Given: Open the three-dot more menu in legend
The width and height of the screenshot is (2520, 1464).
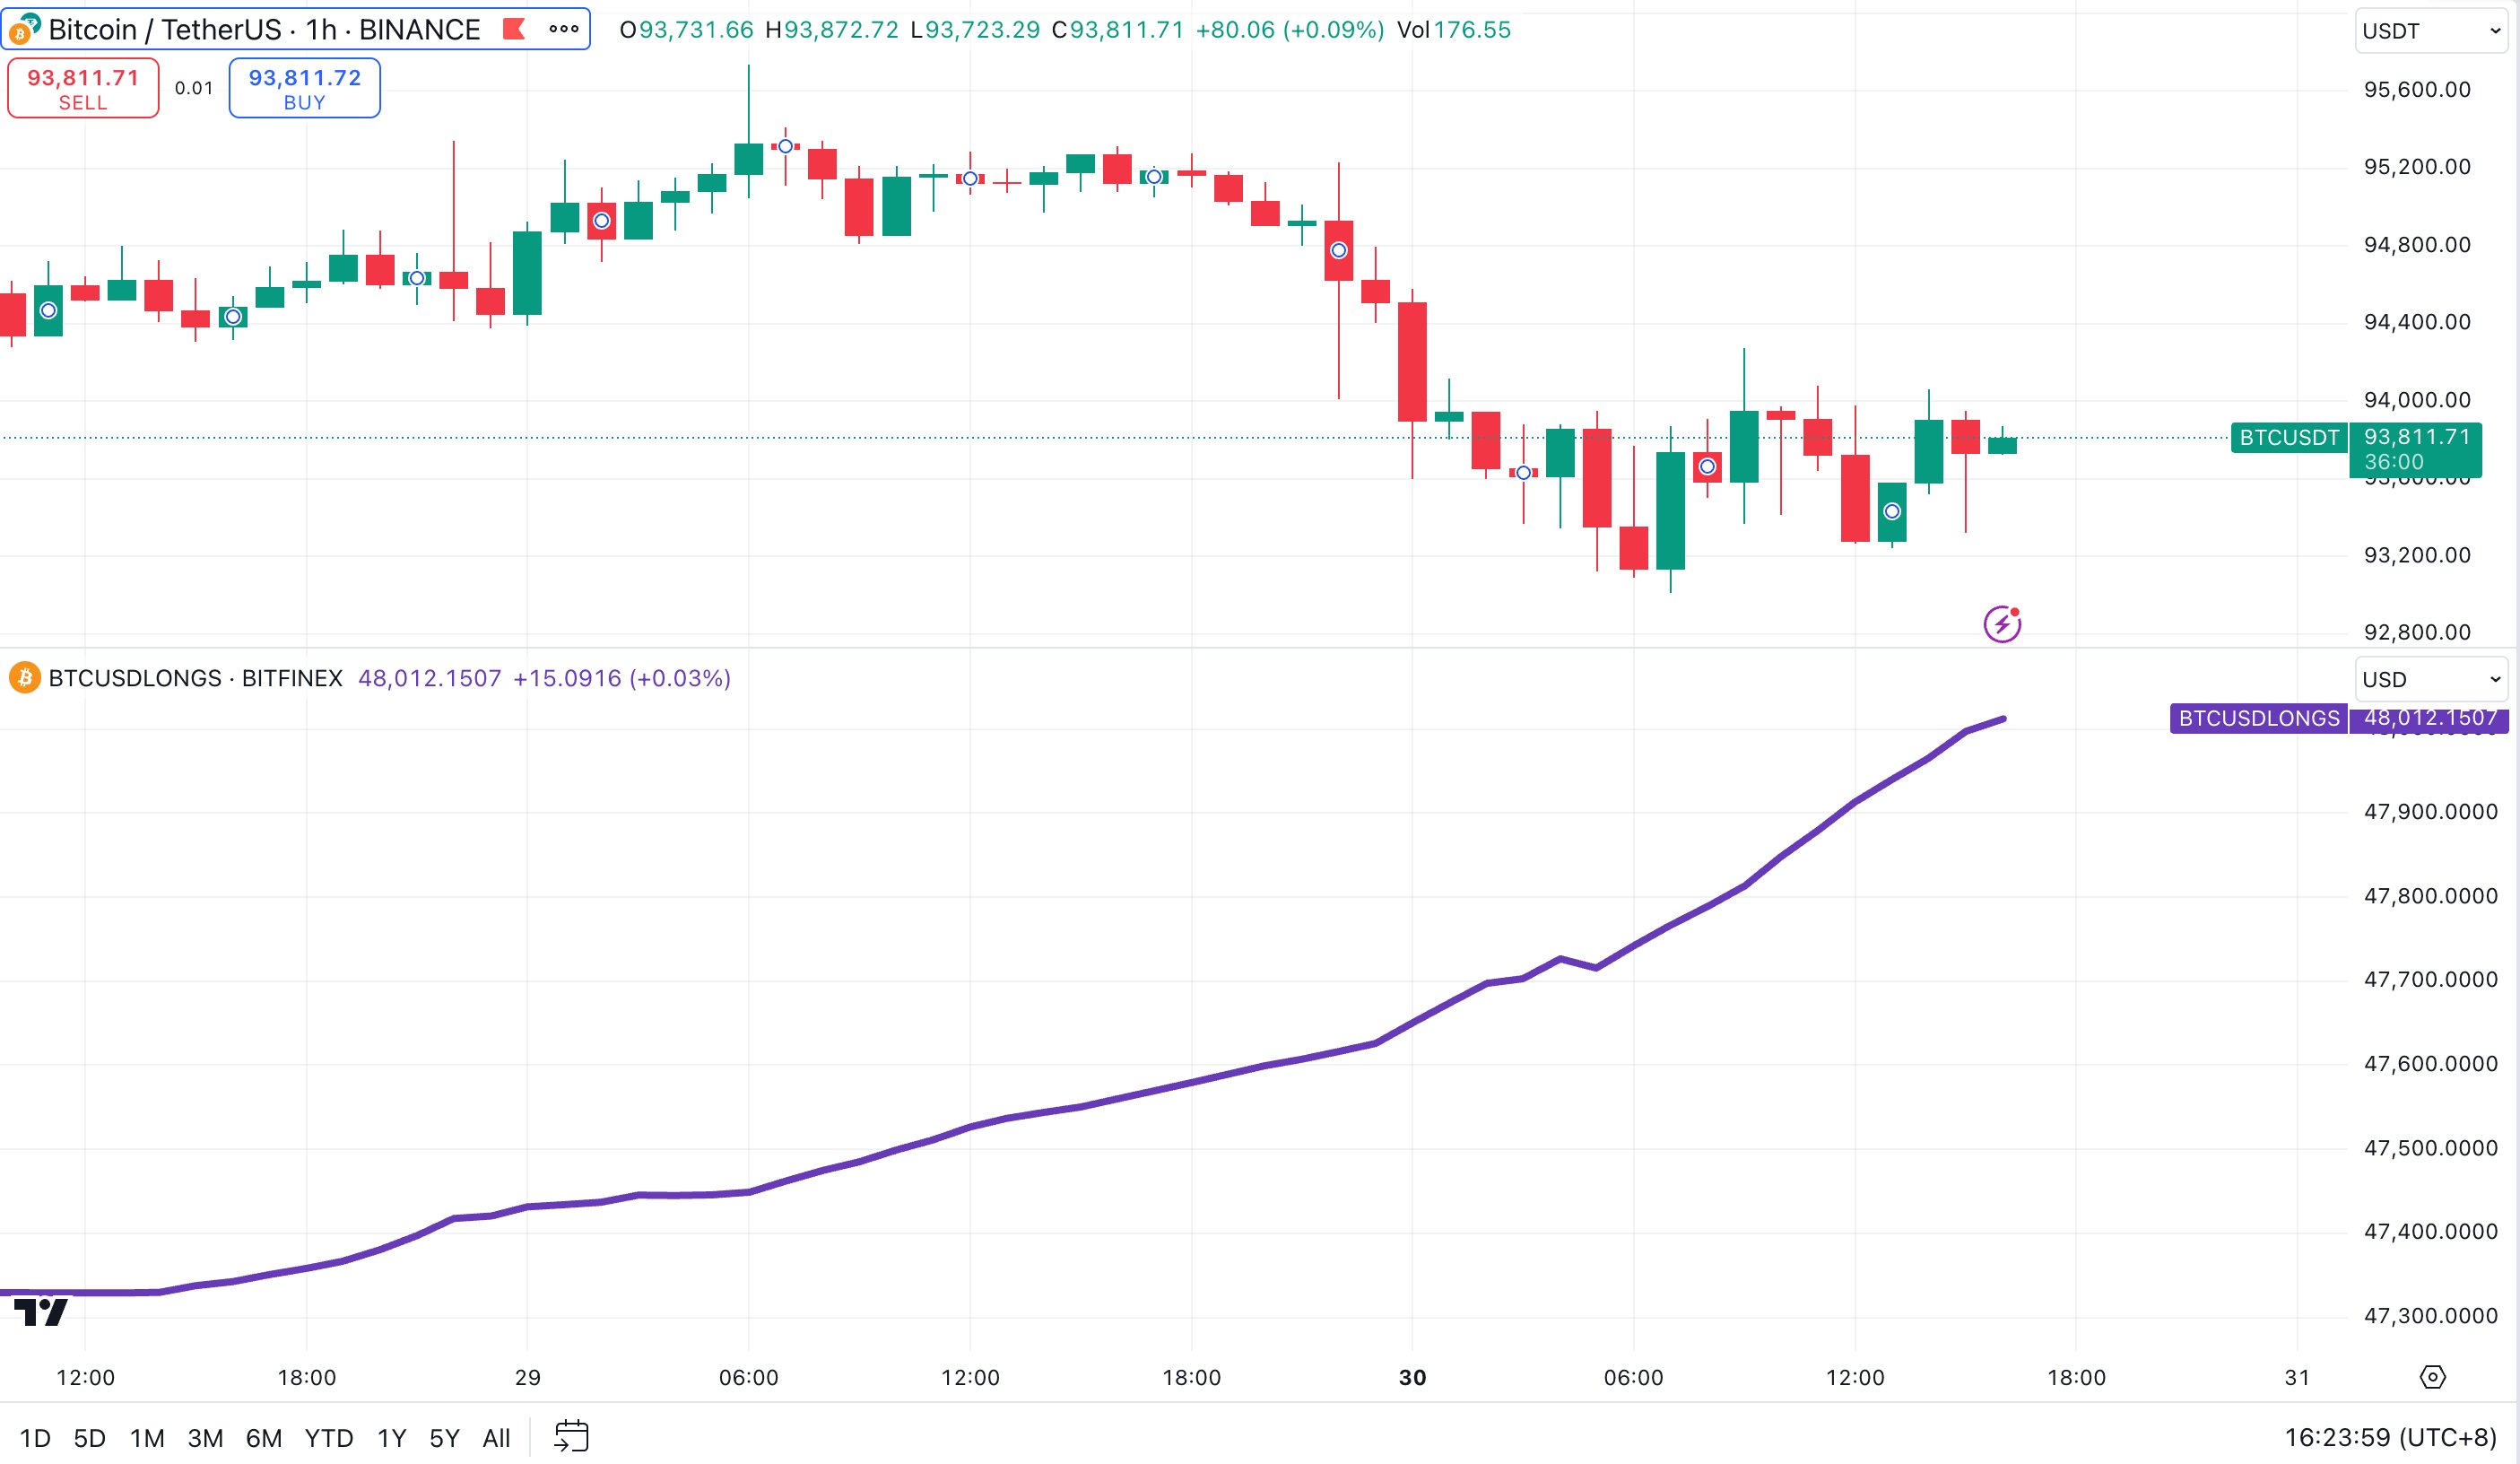Looking at the screenshot, I should click(x=564, y=29).
